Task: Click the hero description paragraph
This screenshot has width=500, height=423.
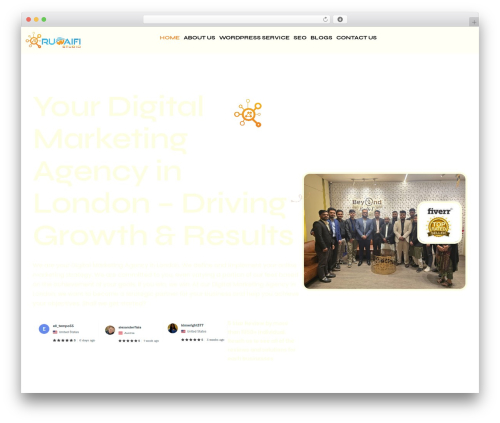Action: click(x=166, y=284)
